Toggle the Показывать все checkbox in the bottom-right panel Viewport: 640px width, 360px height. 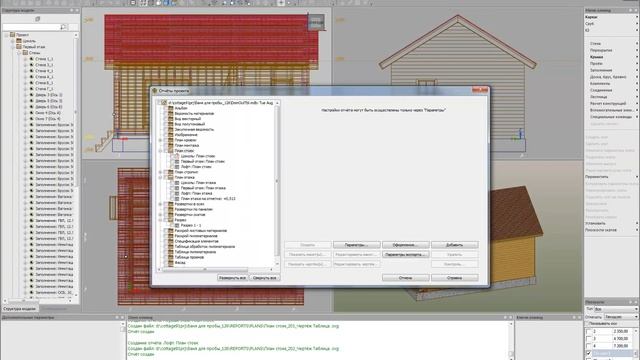[x=588, y=323]
